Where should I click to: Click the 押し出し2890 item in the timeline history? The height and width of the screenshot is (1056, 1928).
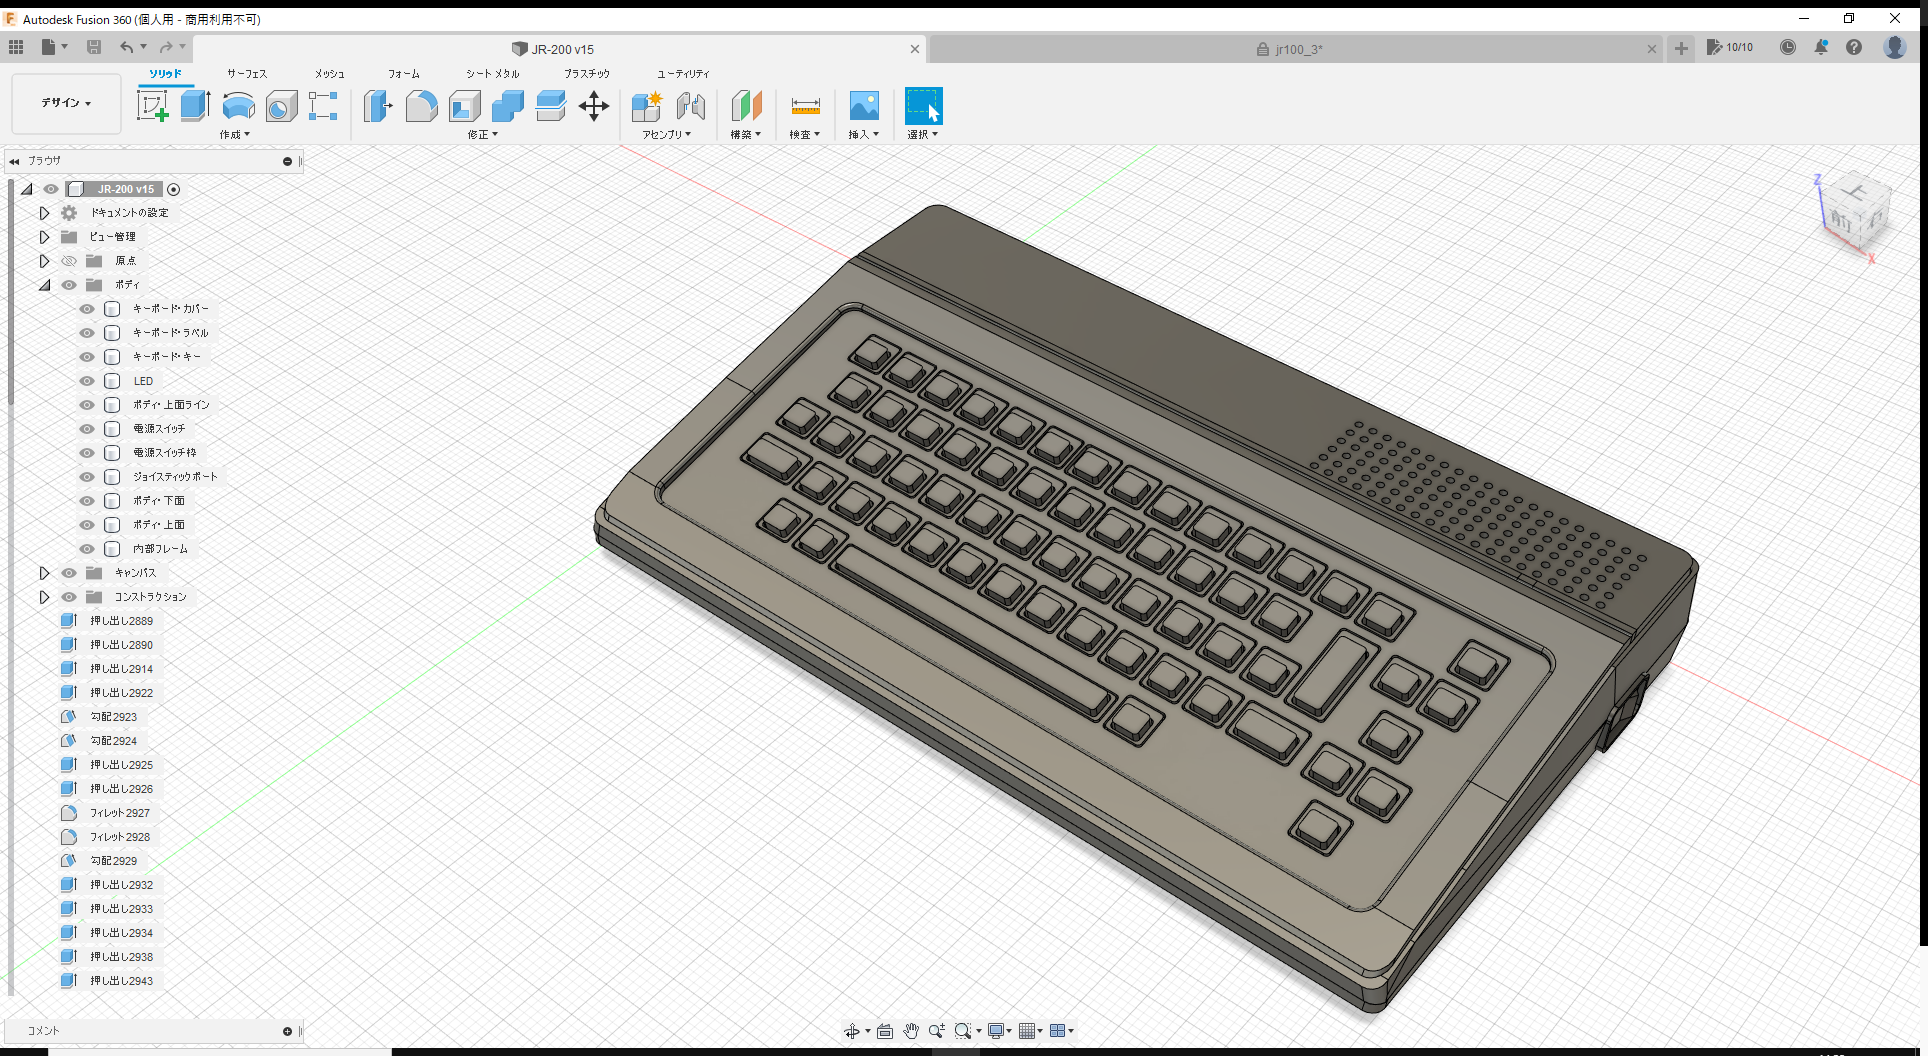122,644
